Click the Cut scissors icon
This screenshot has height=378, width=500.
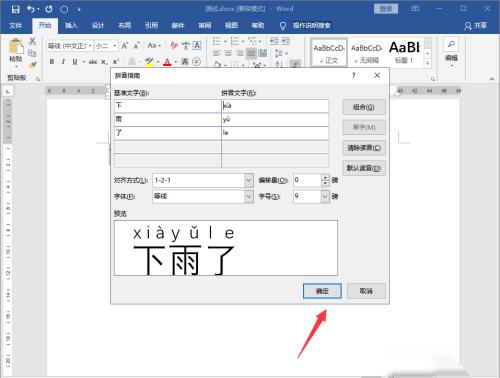coord(32,41)
